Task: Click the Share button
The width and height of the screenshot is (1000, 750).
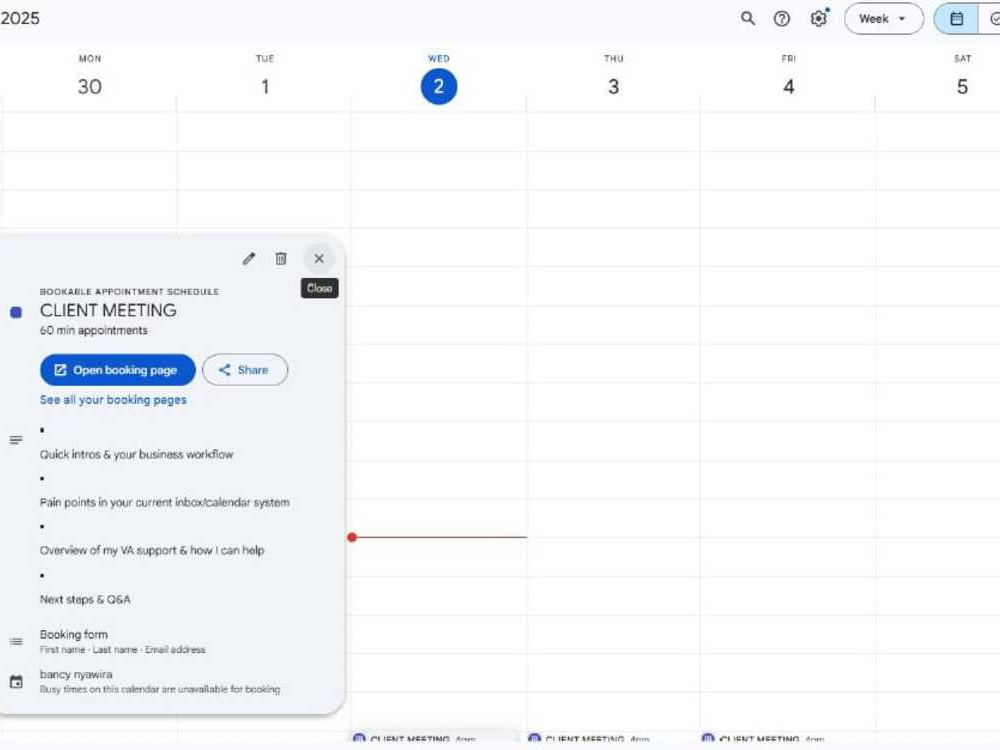Action: coord(245,370)
